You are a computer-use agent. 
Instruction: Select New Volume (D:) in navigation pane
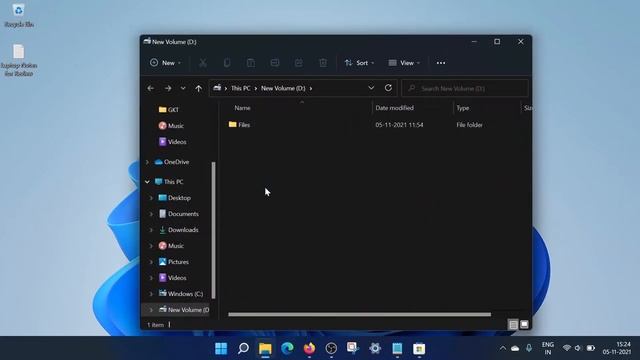(184, 310)
